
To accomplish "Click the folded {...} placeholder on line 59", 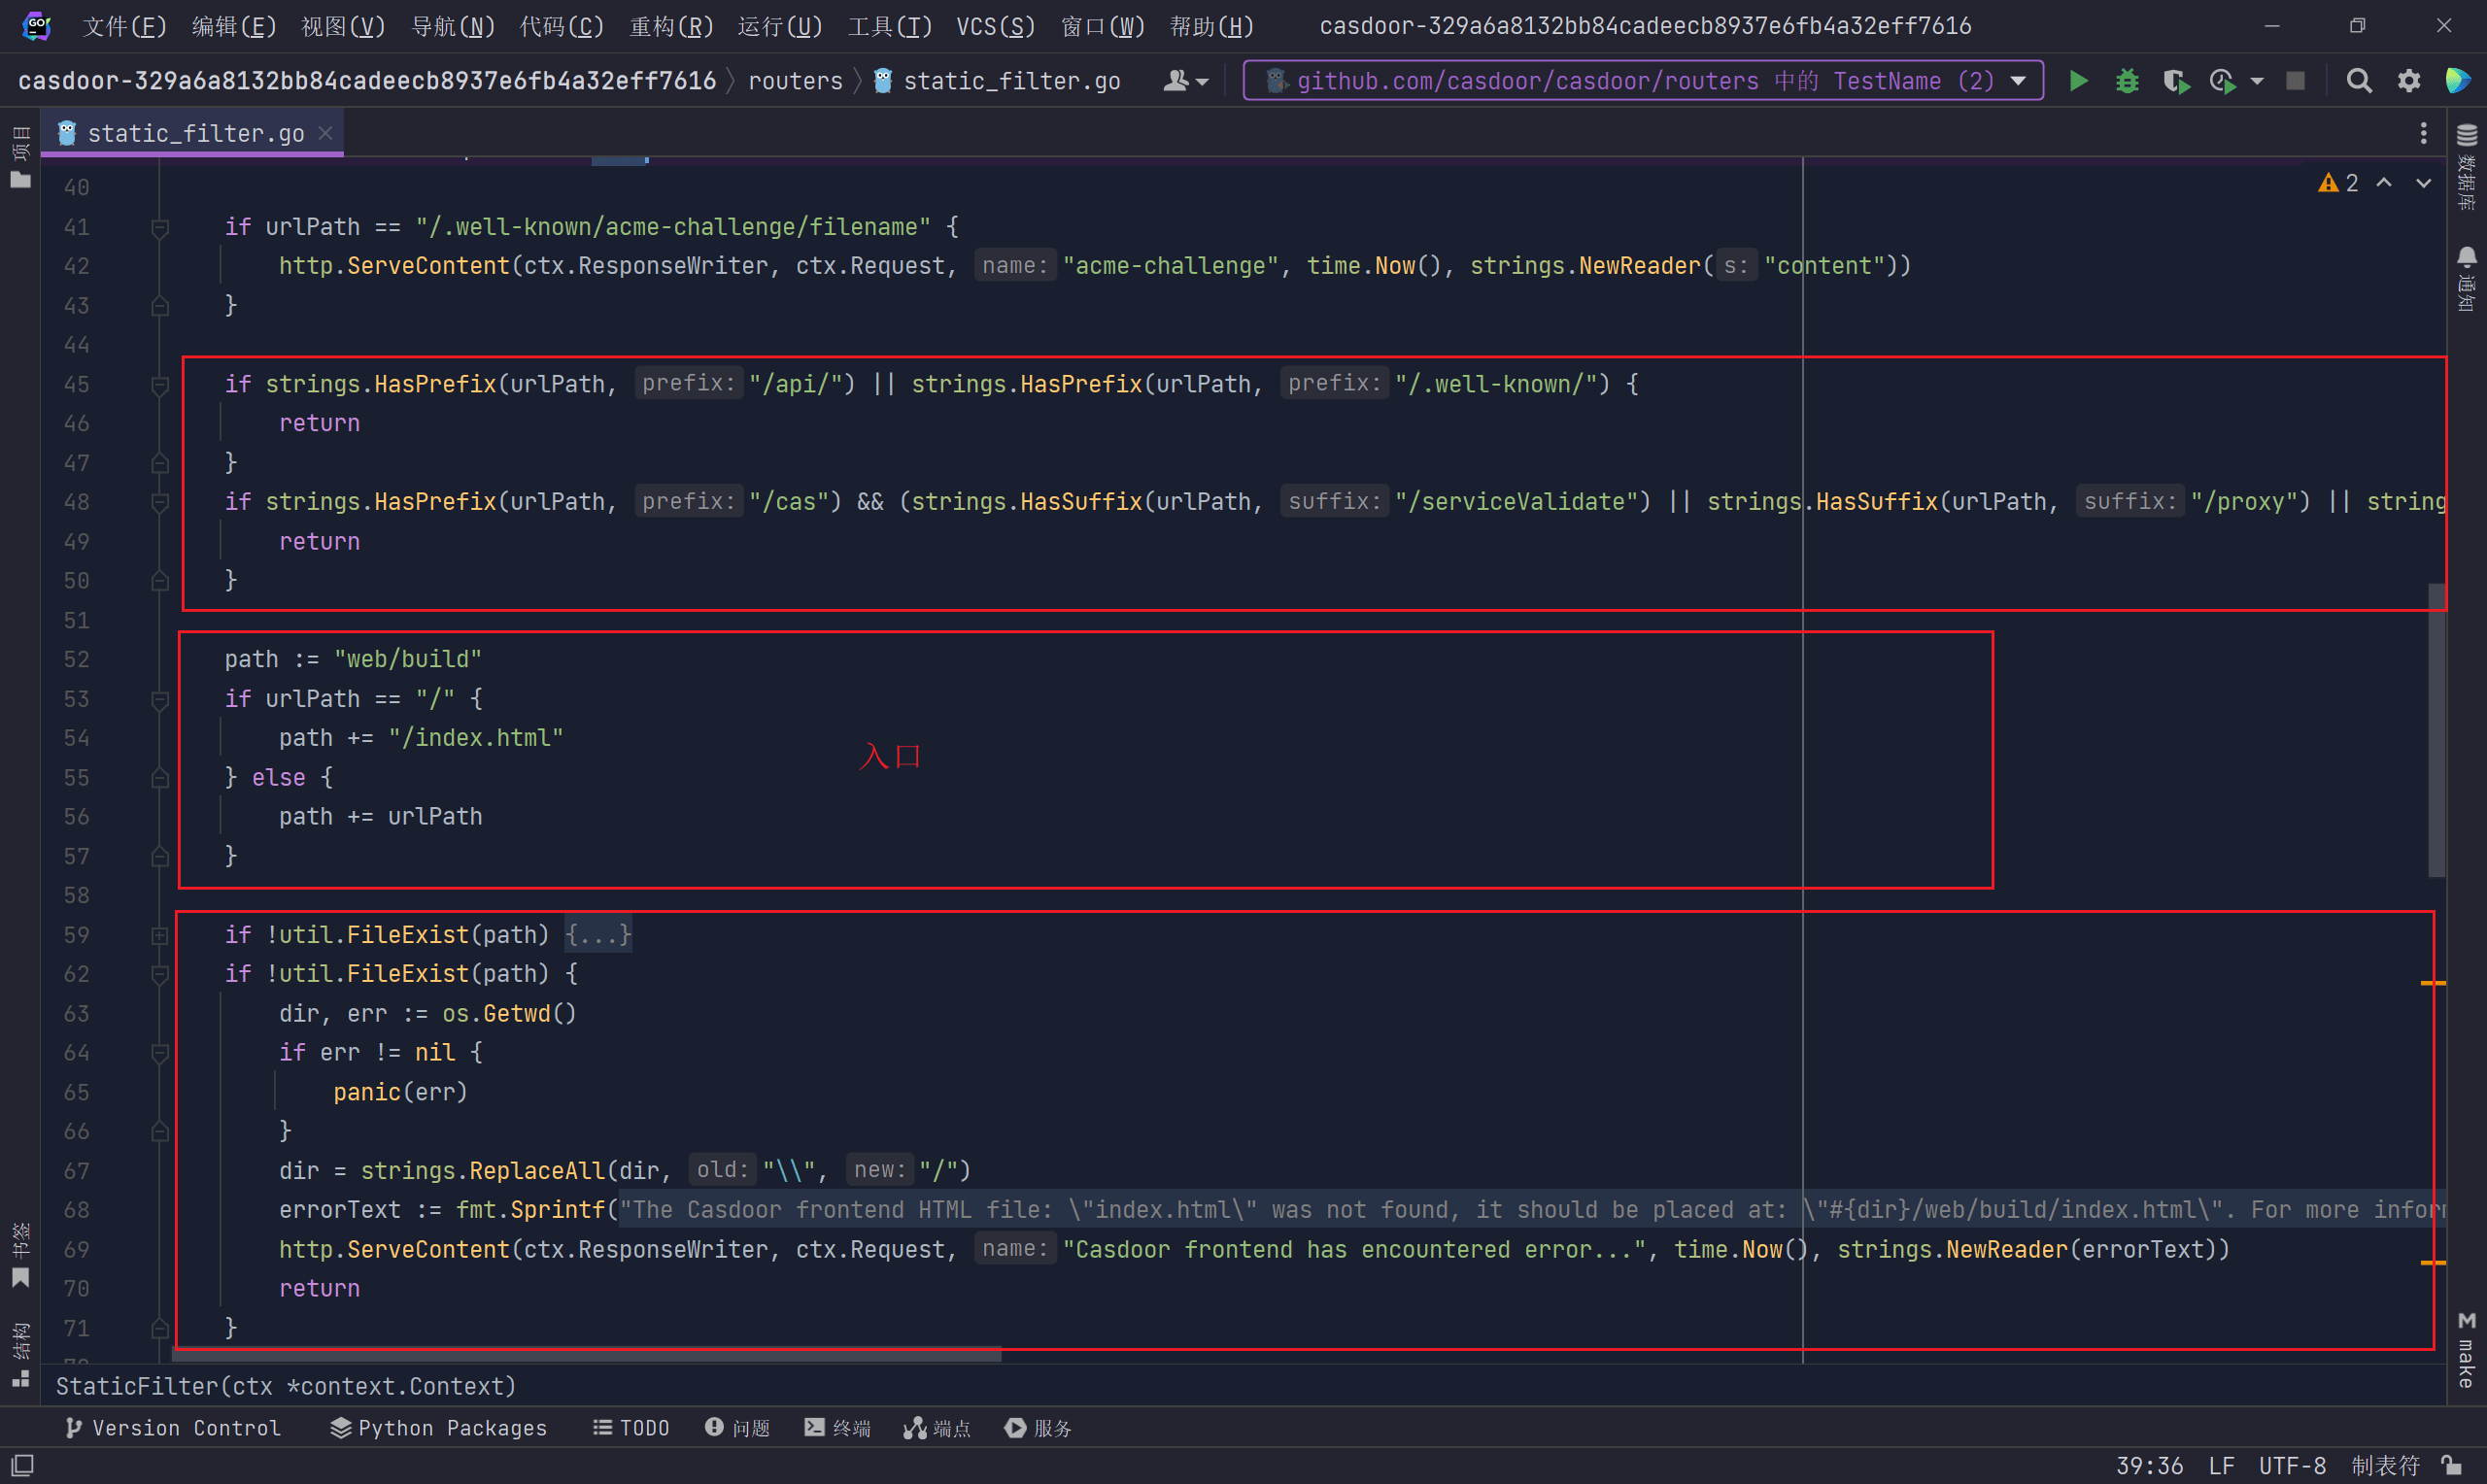I will (x=598, y=935).
